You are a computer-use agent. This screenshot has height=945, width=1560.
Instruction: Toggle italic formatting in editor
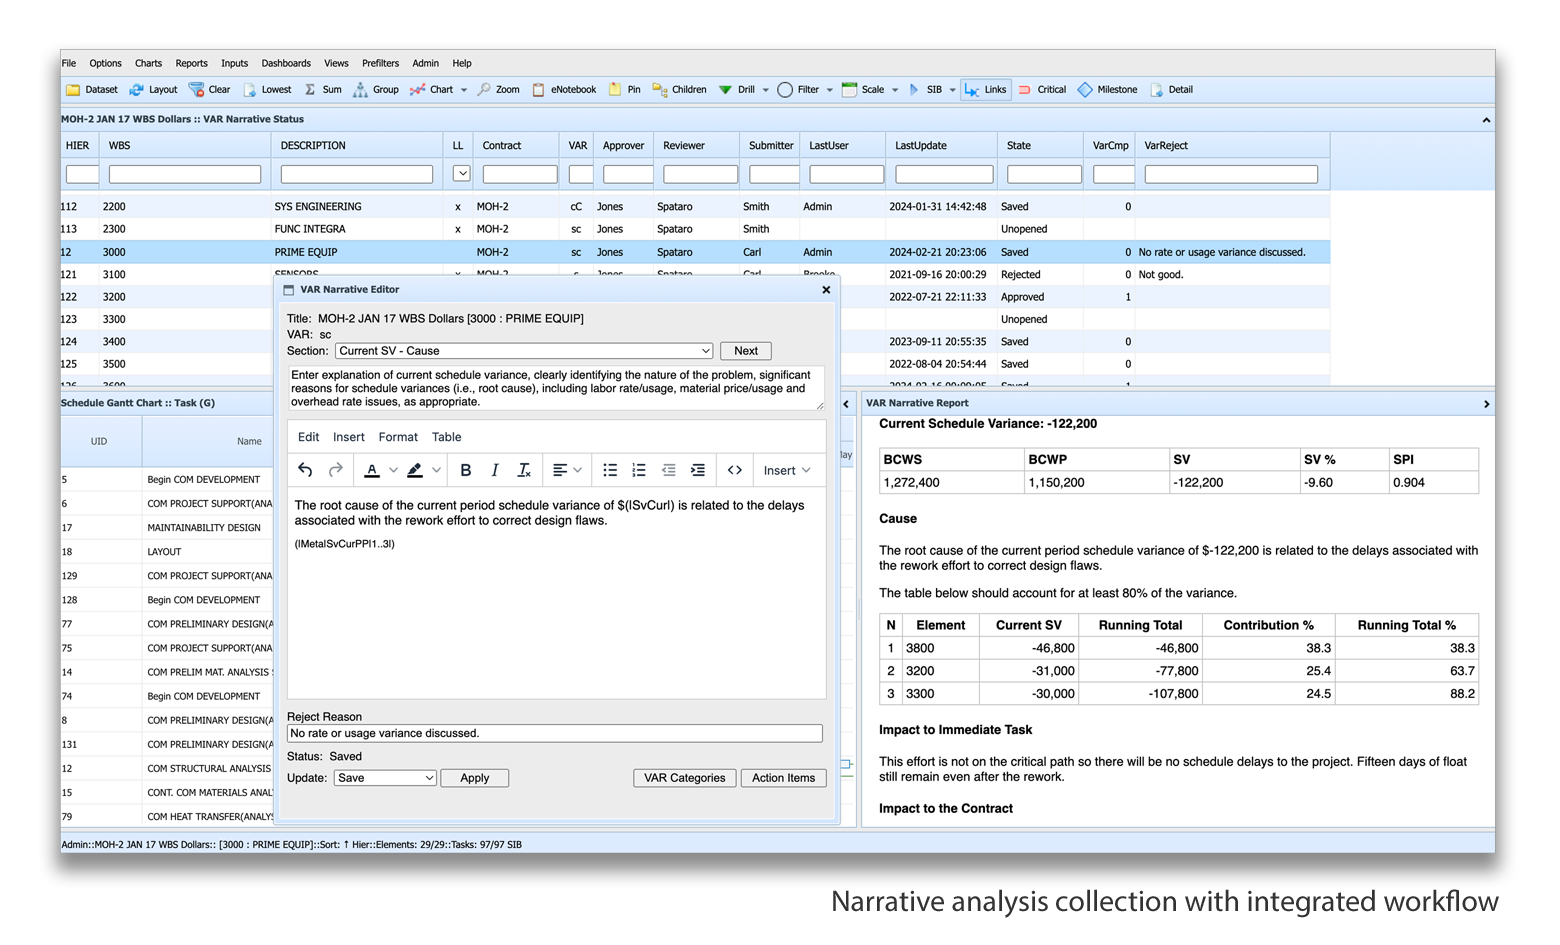coord(495,470)
